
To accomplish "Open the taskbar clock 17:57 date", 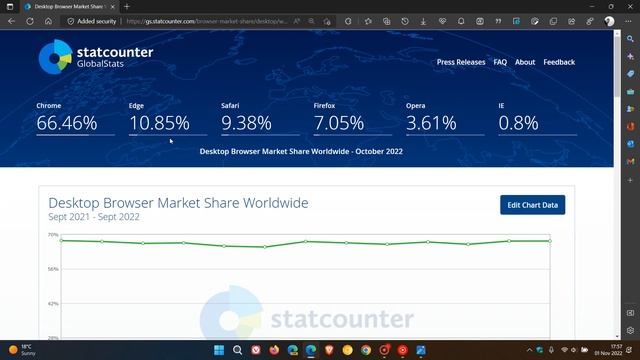I will coord(608,350).
